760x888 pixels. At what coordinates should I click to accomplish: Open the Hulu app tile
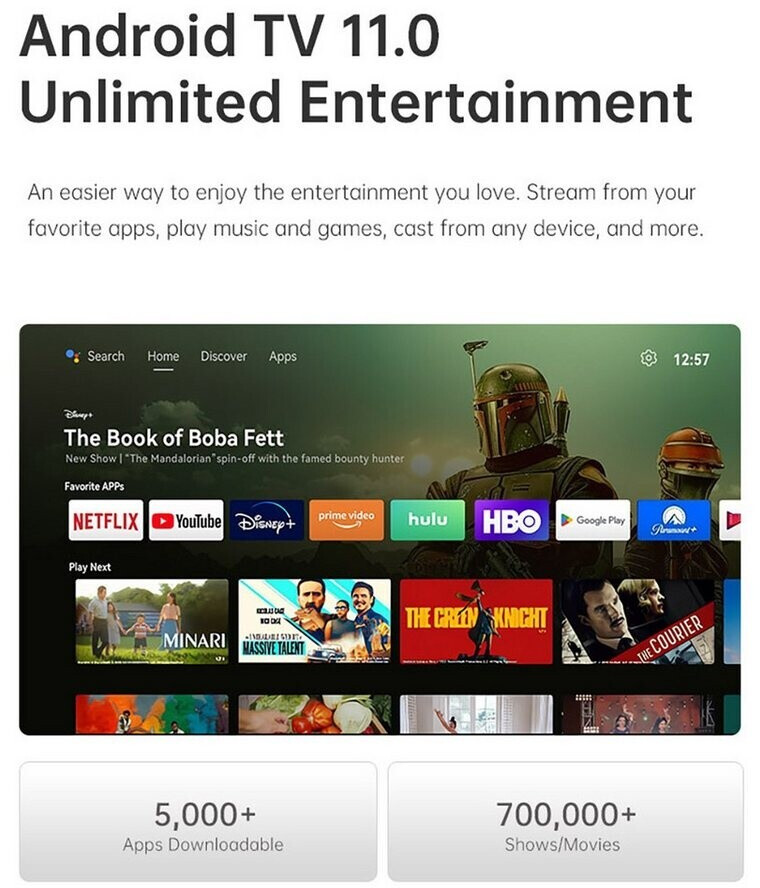point(428,520)
